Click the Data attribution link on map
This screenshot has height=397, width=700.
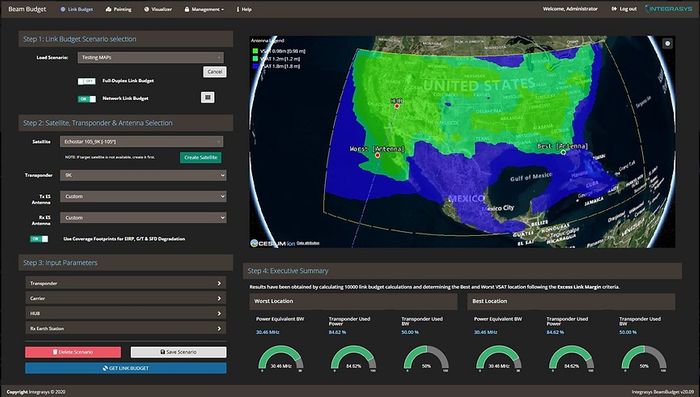pos(308,243)
